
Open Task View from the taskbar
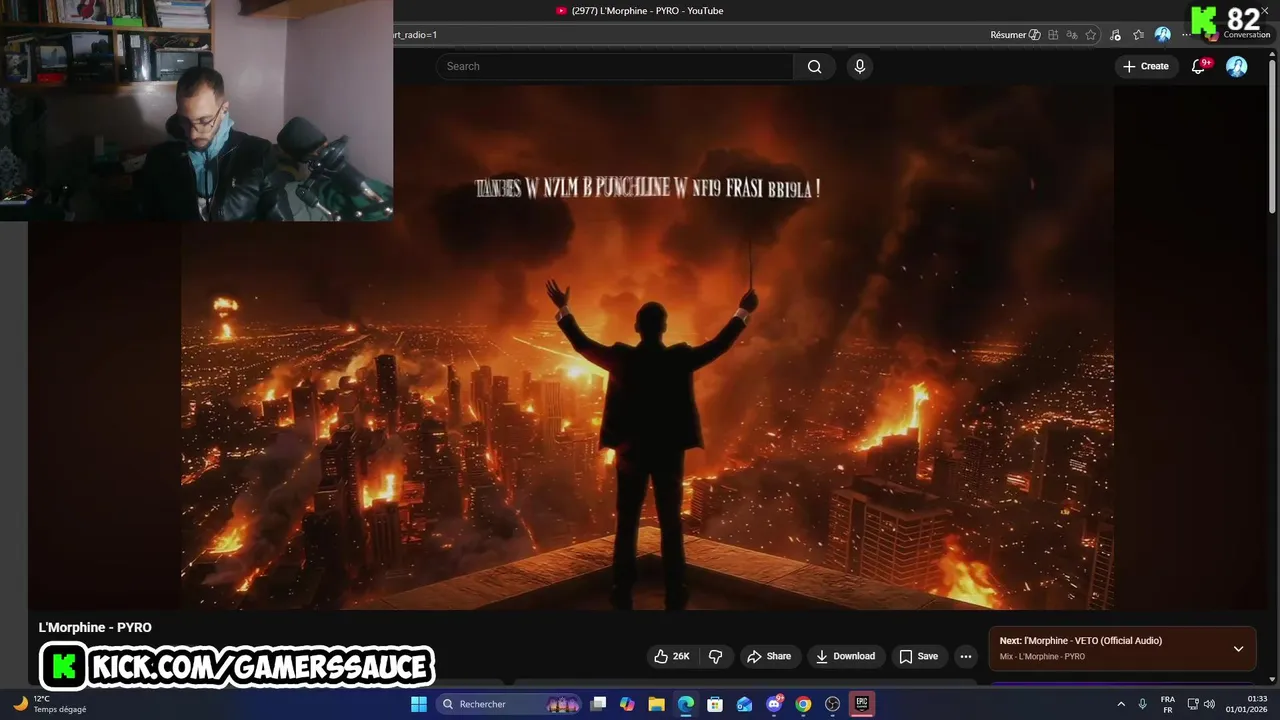(598, 704)
